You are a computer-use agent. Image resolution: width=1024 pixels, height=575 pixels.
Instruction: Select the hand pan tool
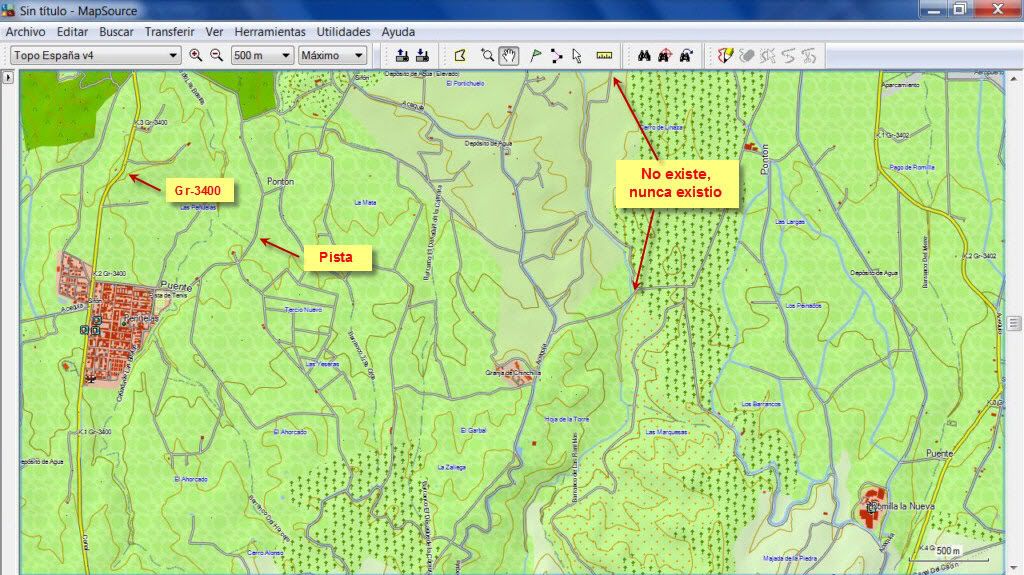tap(509, 56)
